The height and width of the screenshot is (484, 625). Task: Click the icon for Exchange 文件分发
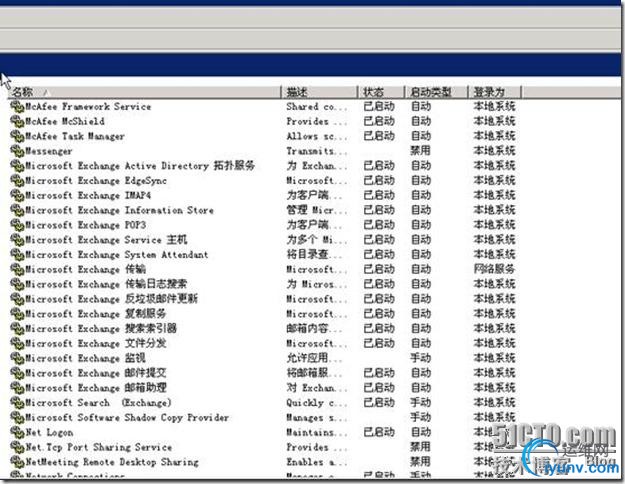17,343
